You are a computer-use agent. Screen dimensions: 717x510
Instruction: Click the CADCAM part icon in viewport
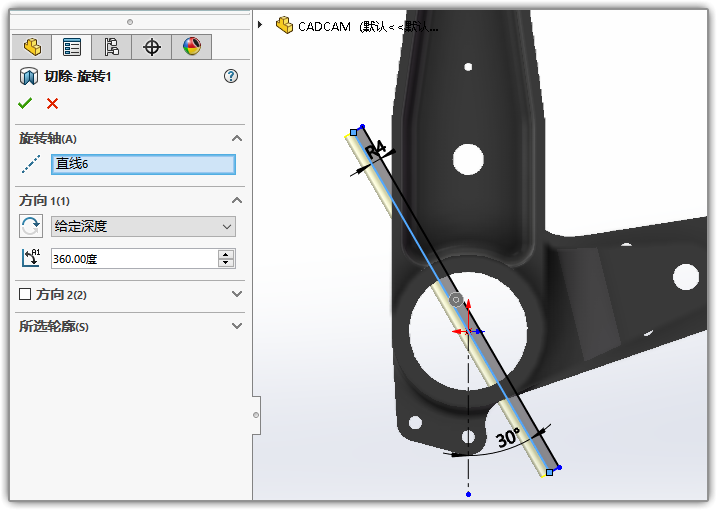coord(284,25)
